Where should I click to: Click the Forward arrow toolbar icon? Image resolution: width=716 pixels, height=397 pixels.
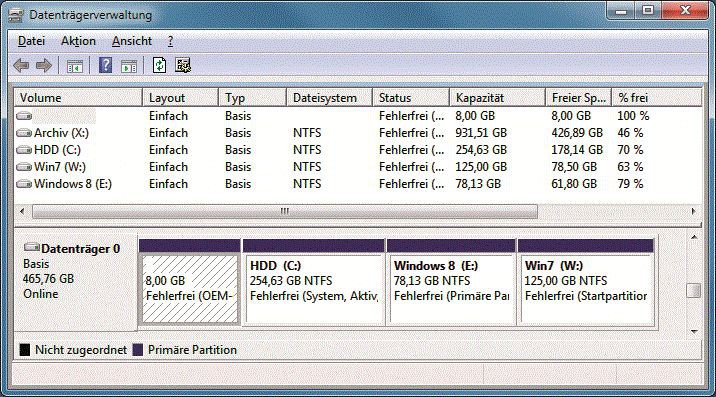click(x=44, y=66)
